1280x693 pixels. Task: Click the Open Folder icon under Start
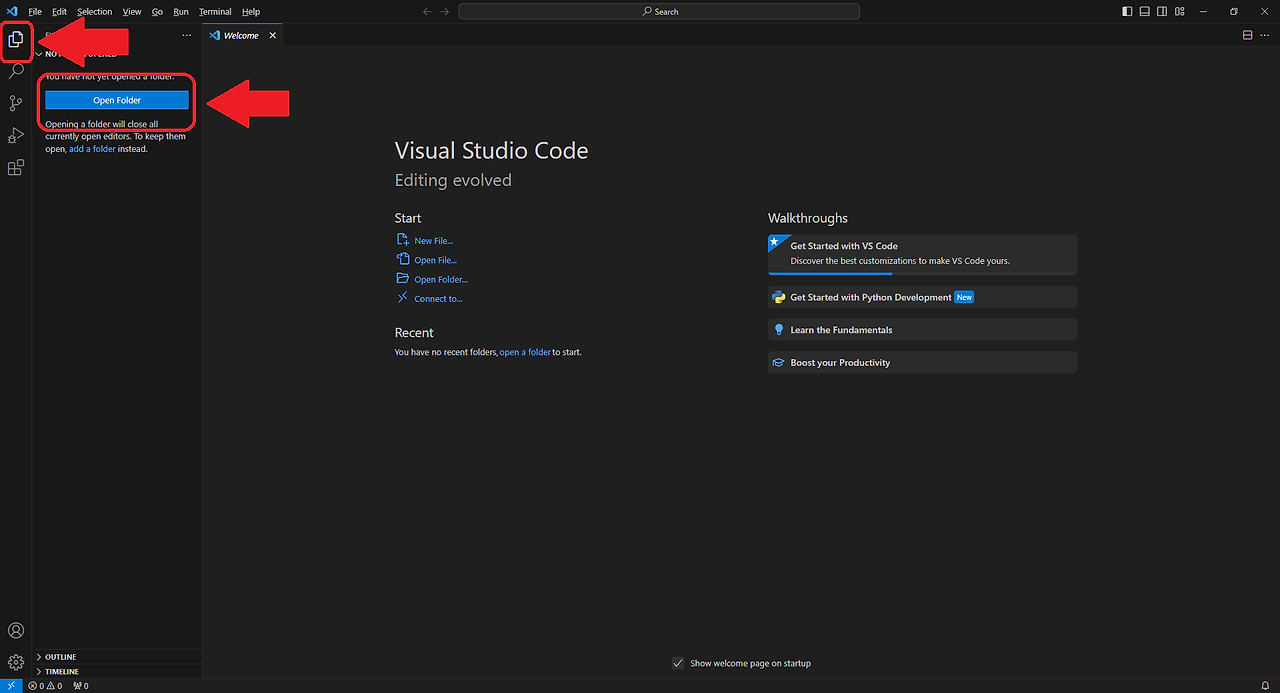(402, 279)
